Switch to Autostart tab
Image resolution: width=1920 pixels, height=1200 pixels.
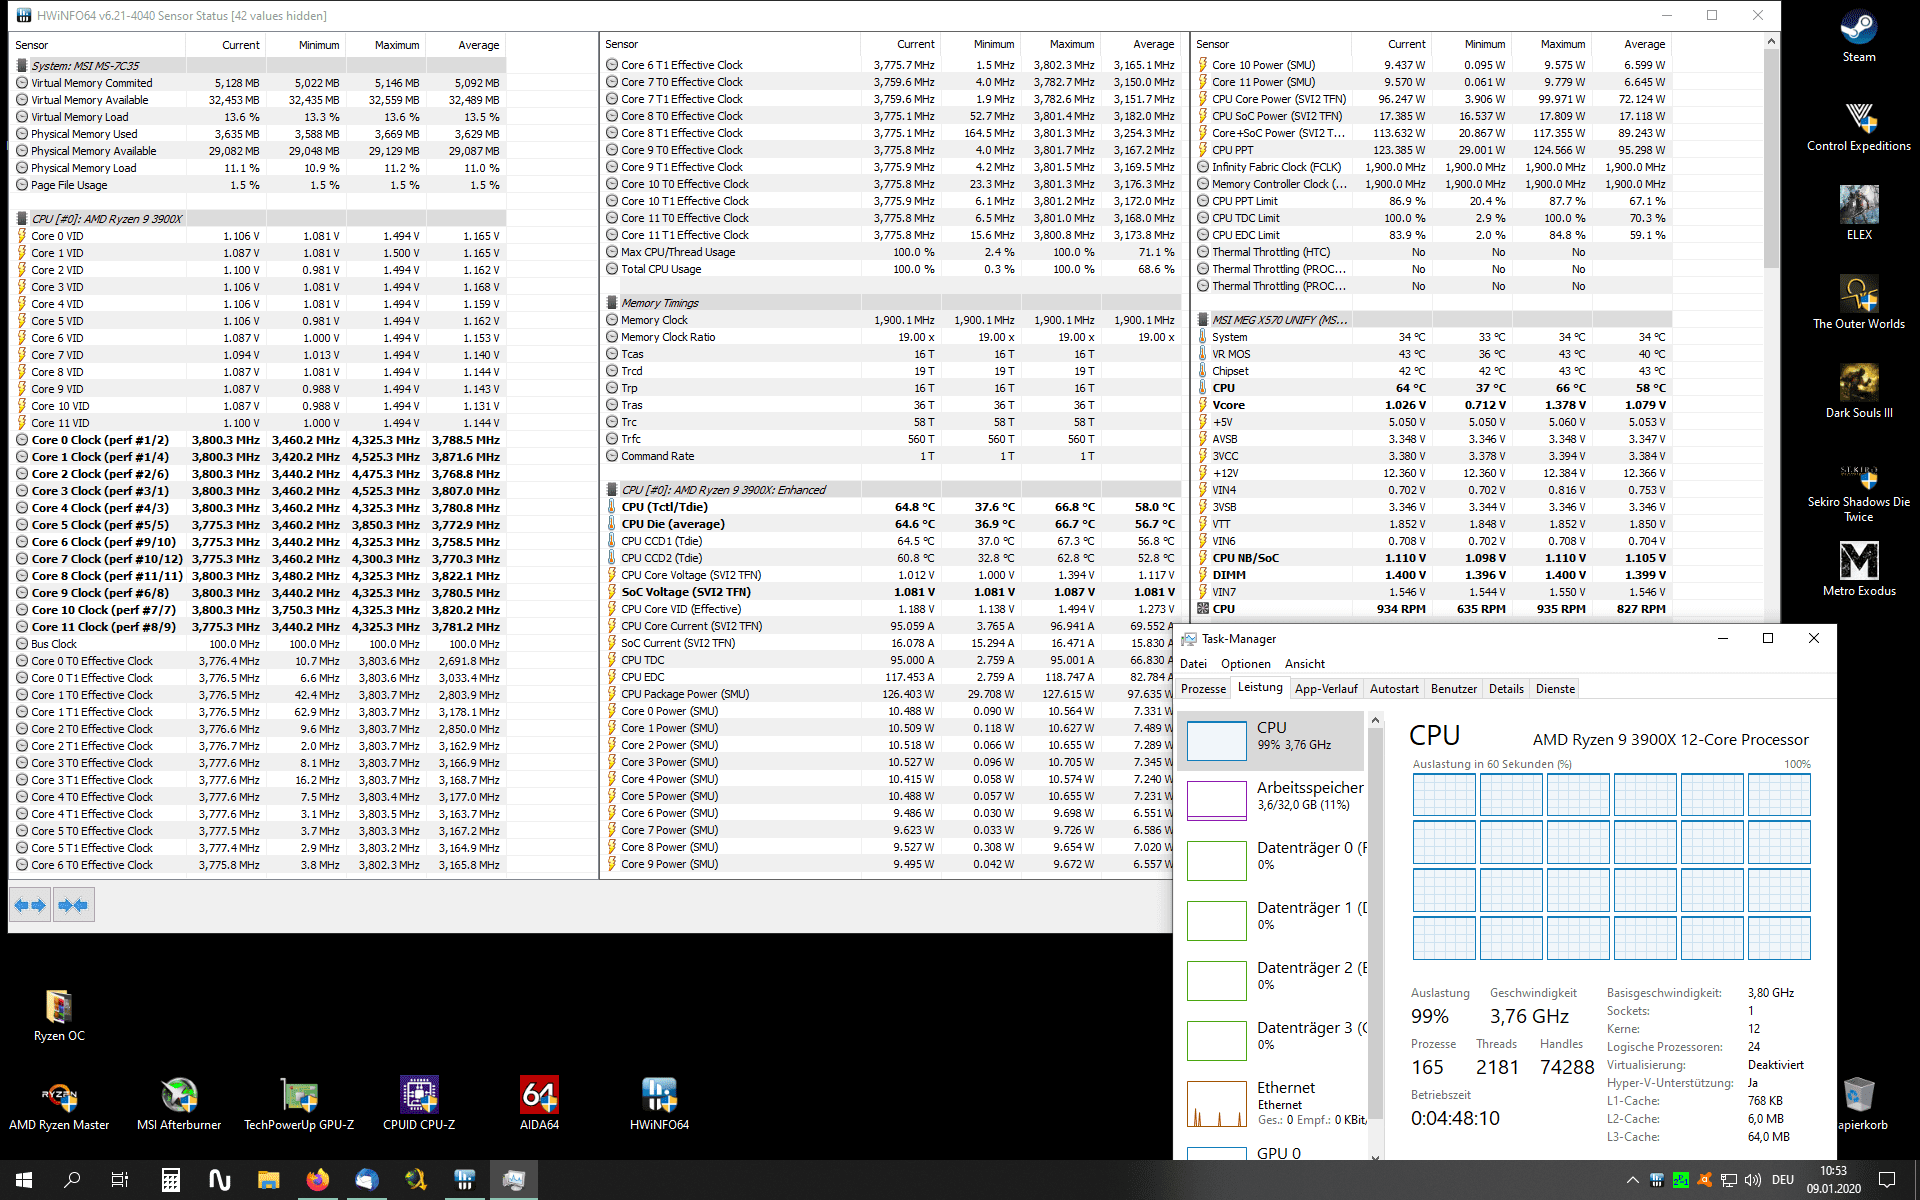1394,689
